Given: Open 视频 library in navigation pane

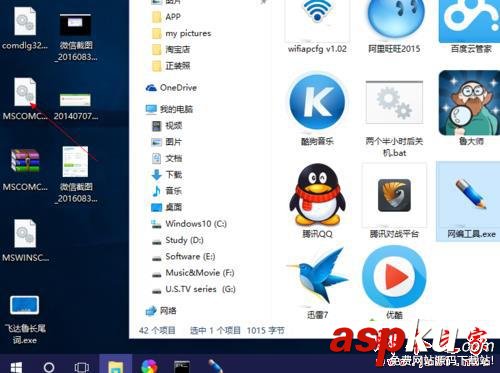Looking at the screenshot, I should point(167,126).
